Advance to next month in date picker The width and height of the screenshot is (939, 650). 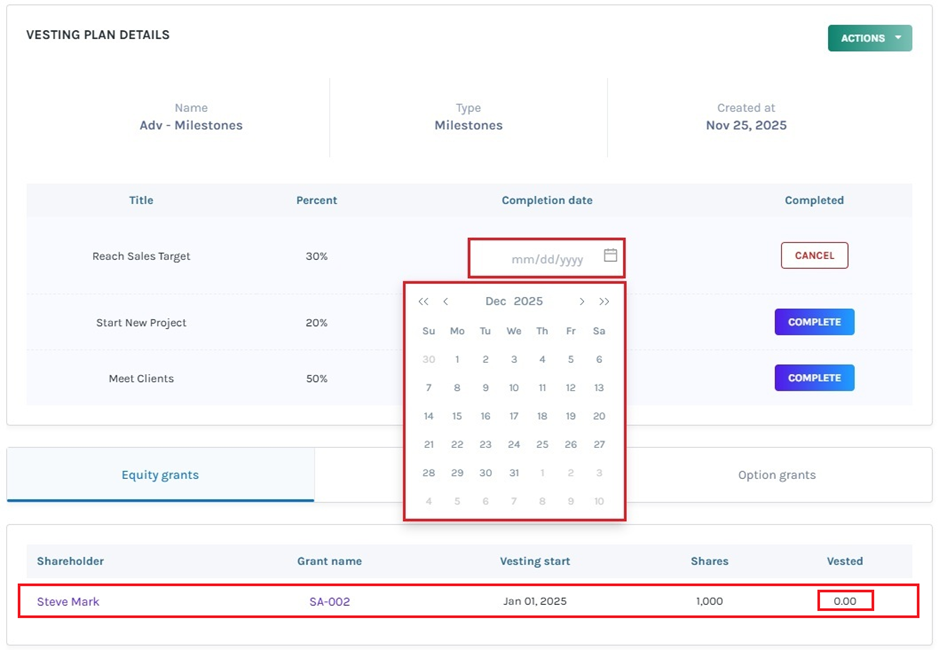coord(582,302)
